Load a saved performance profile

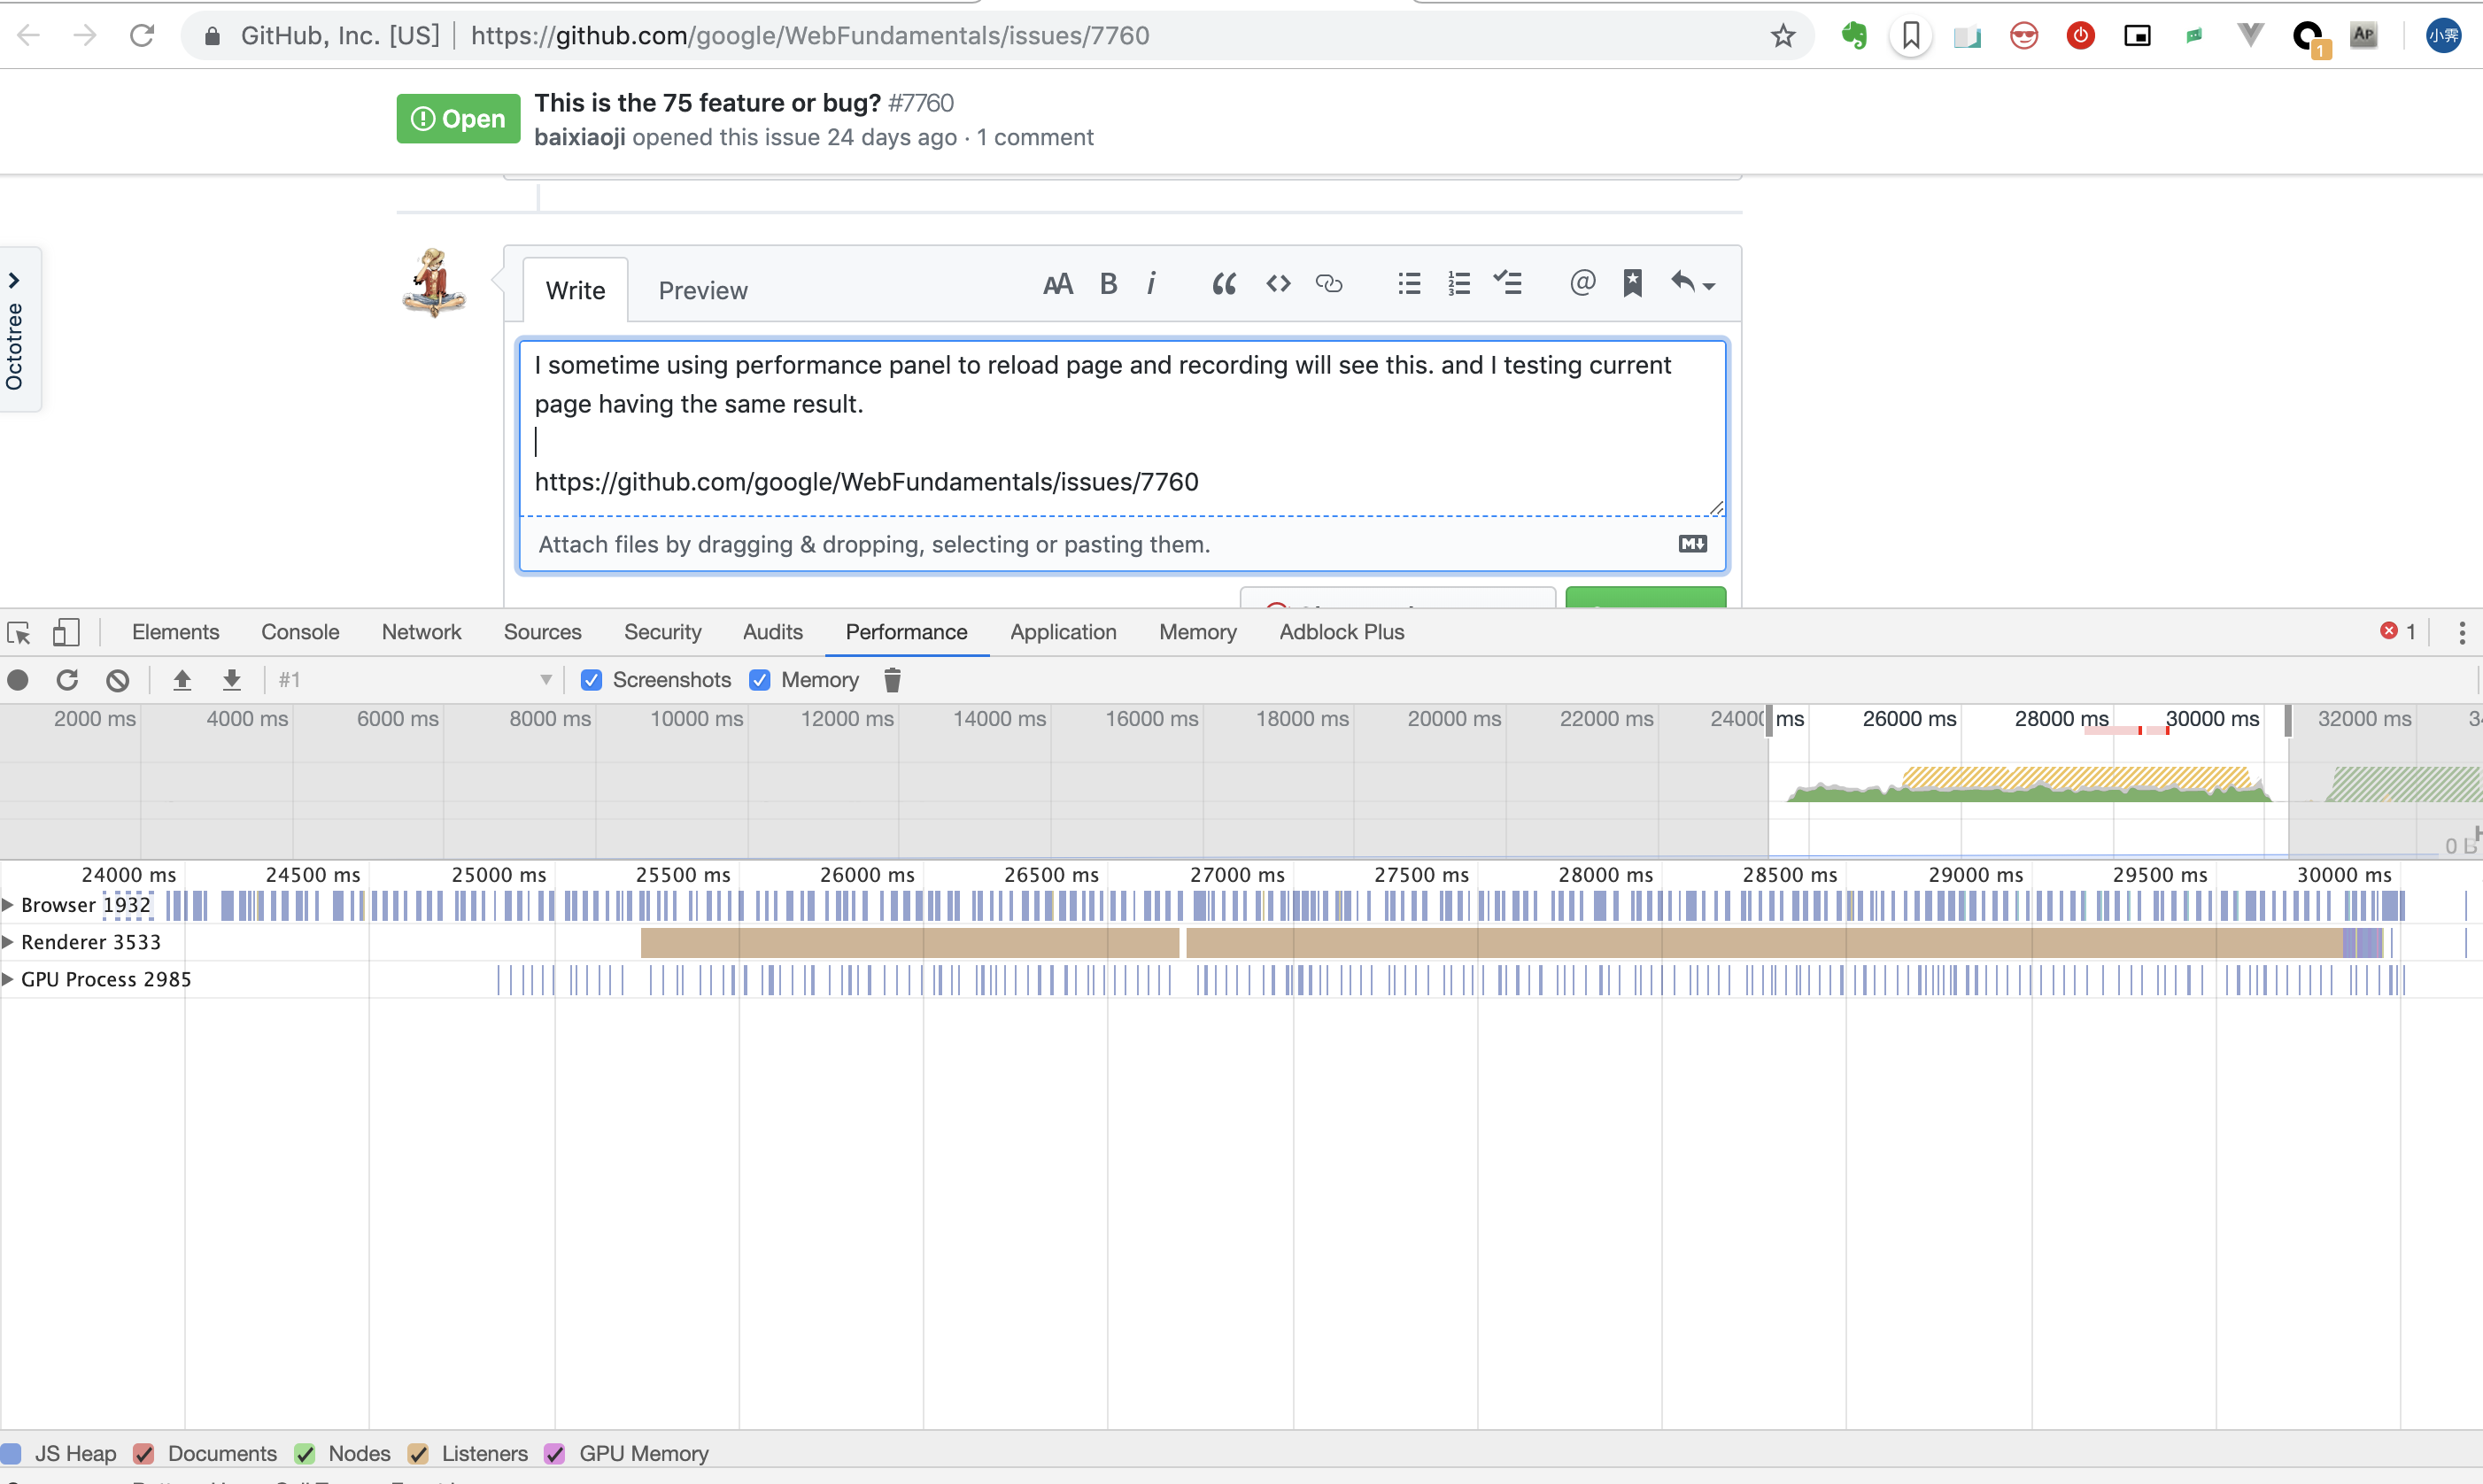[183, 679]
